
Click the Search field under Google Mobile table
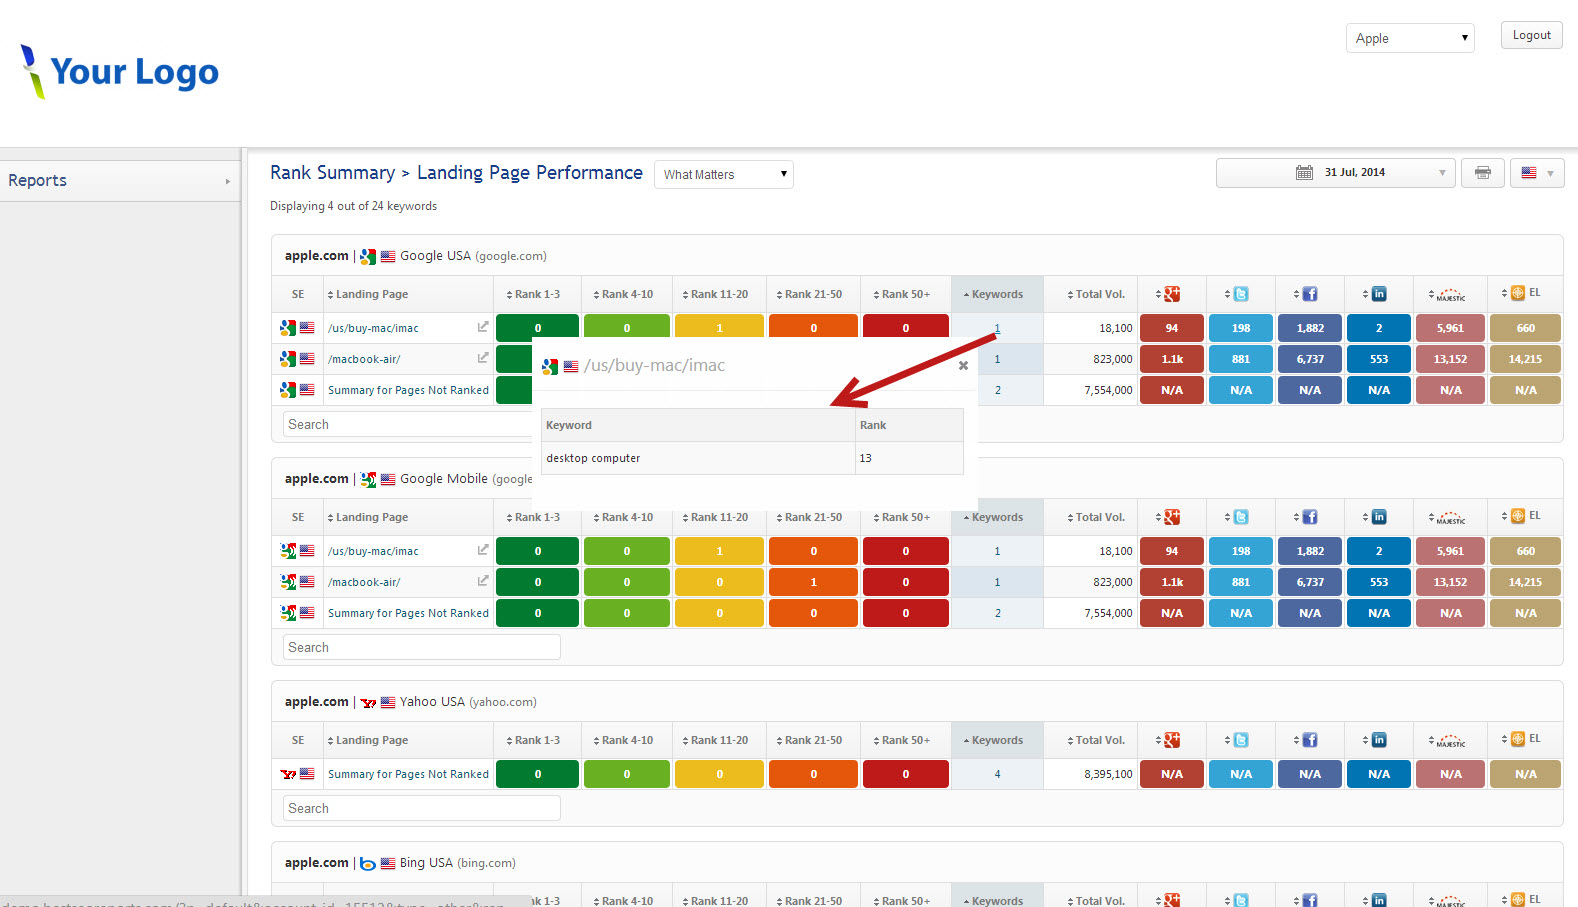click(421, 647)
